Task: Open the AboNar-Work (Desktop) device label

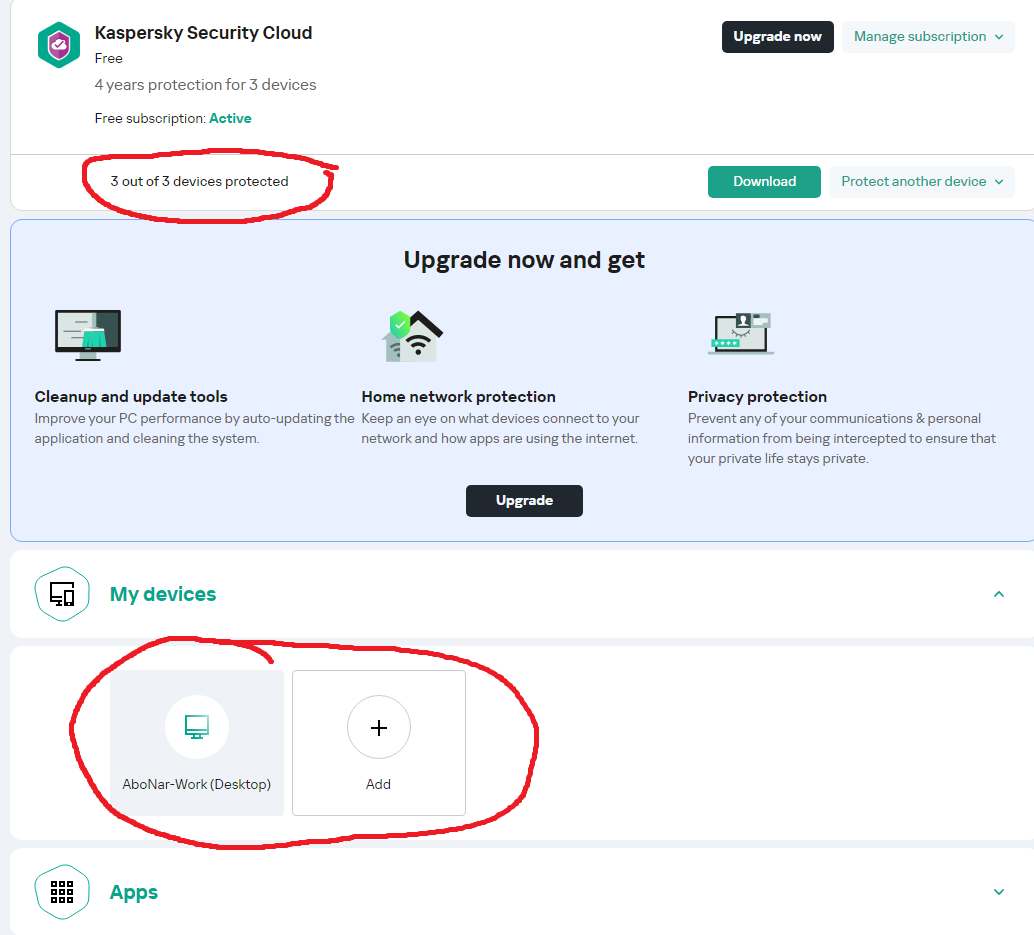Action: click(x=197, y=784)
